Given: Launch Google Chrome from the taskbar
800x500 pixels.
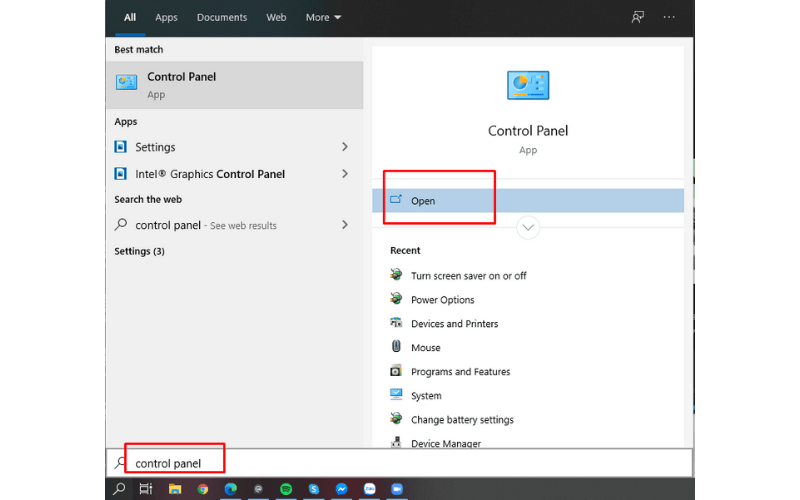Looking at the screenshot, I should (x=203, y=489).
